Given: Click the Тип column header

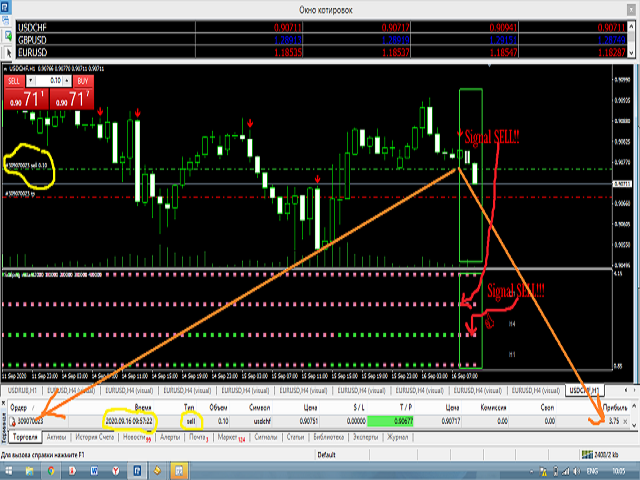Looking at the screenshot, I should pos(189,407).
